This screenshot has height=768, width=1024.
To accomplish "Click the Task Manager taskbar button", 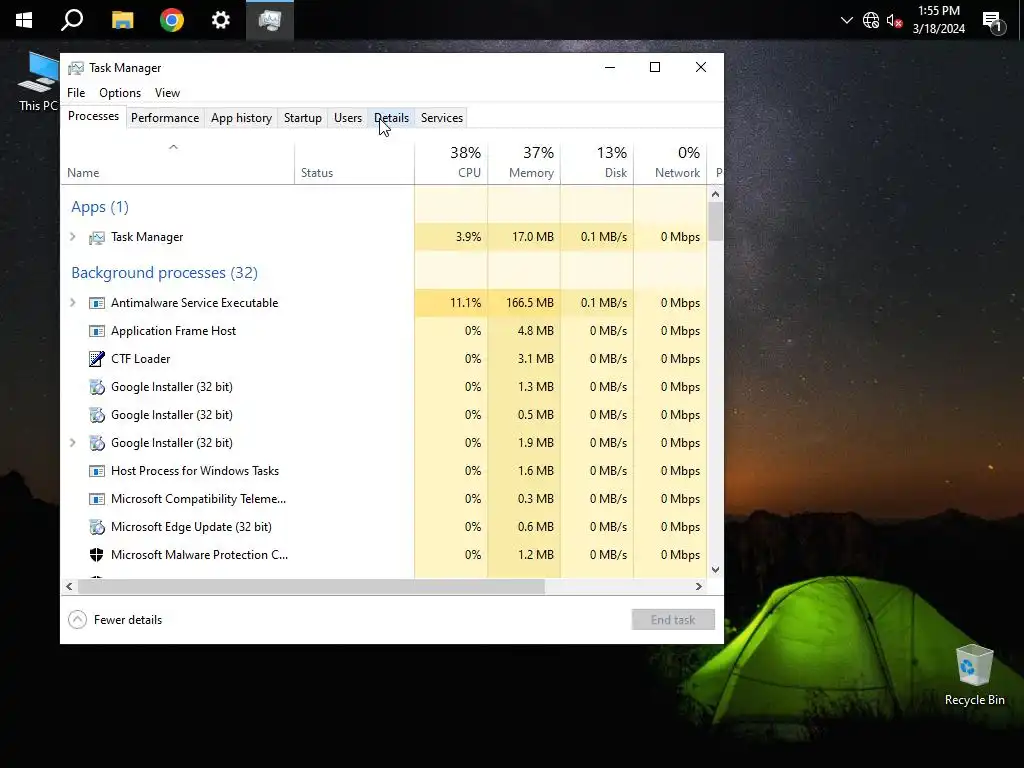I will 270,20.
